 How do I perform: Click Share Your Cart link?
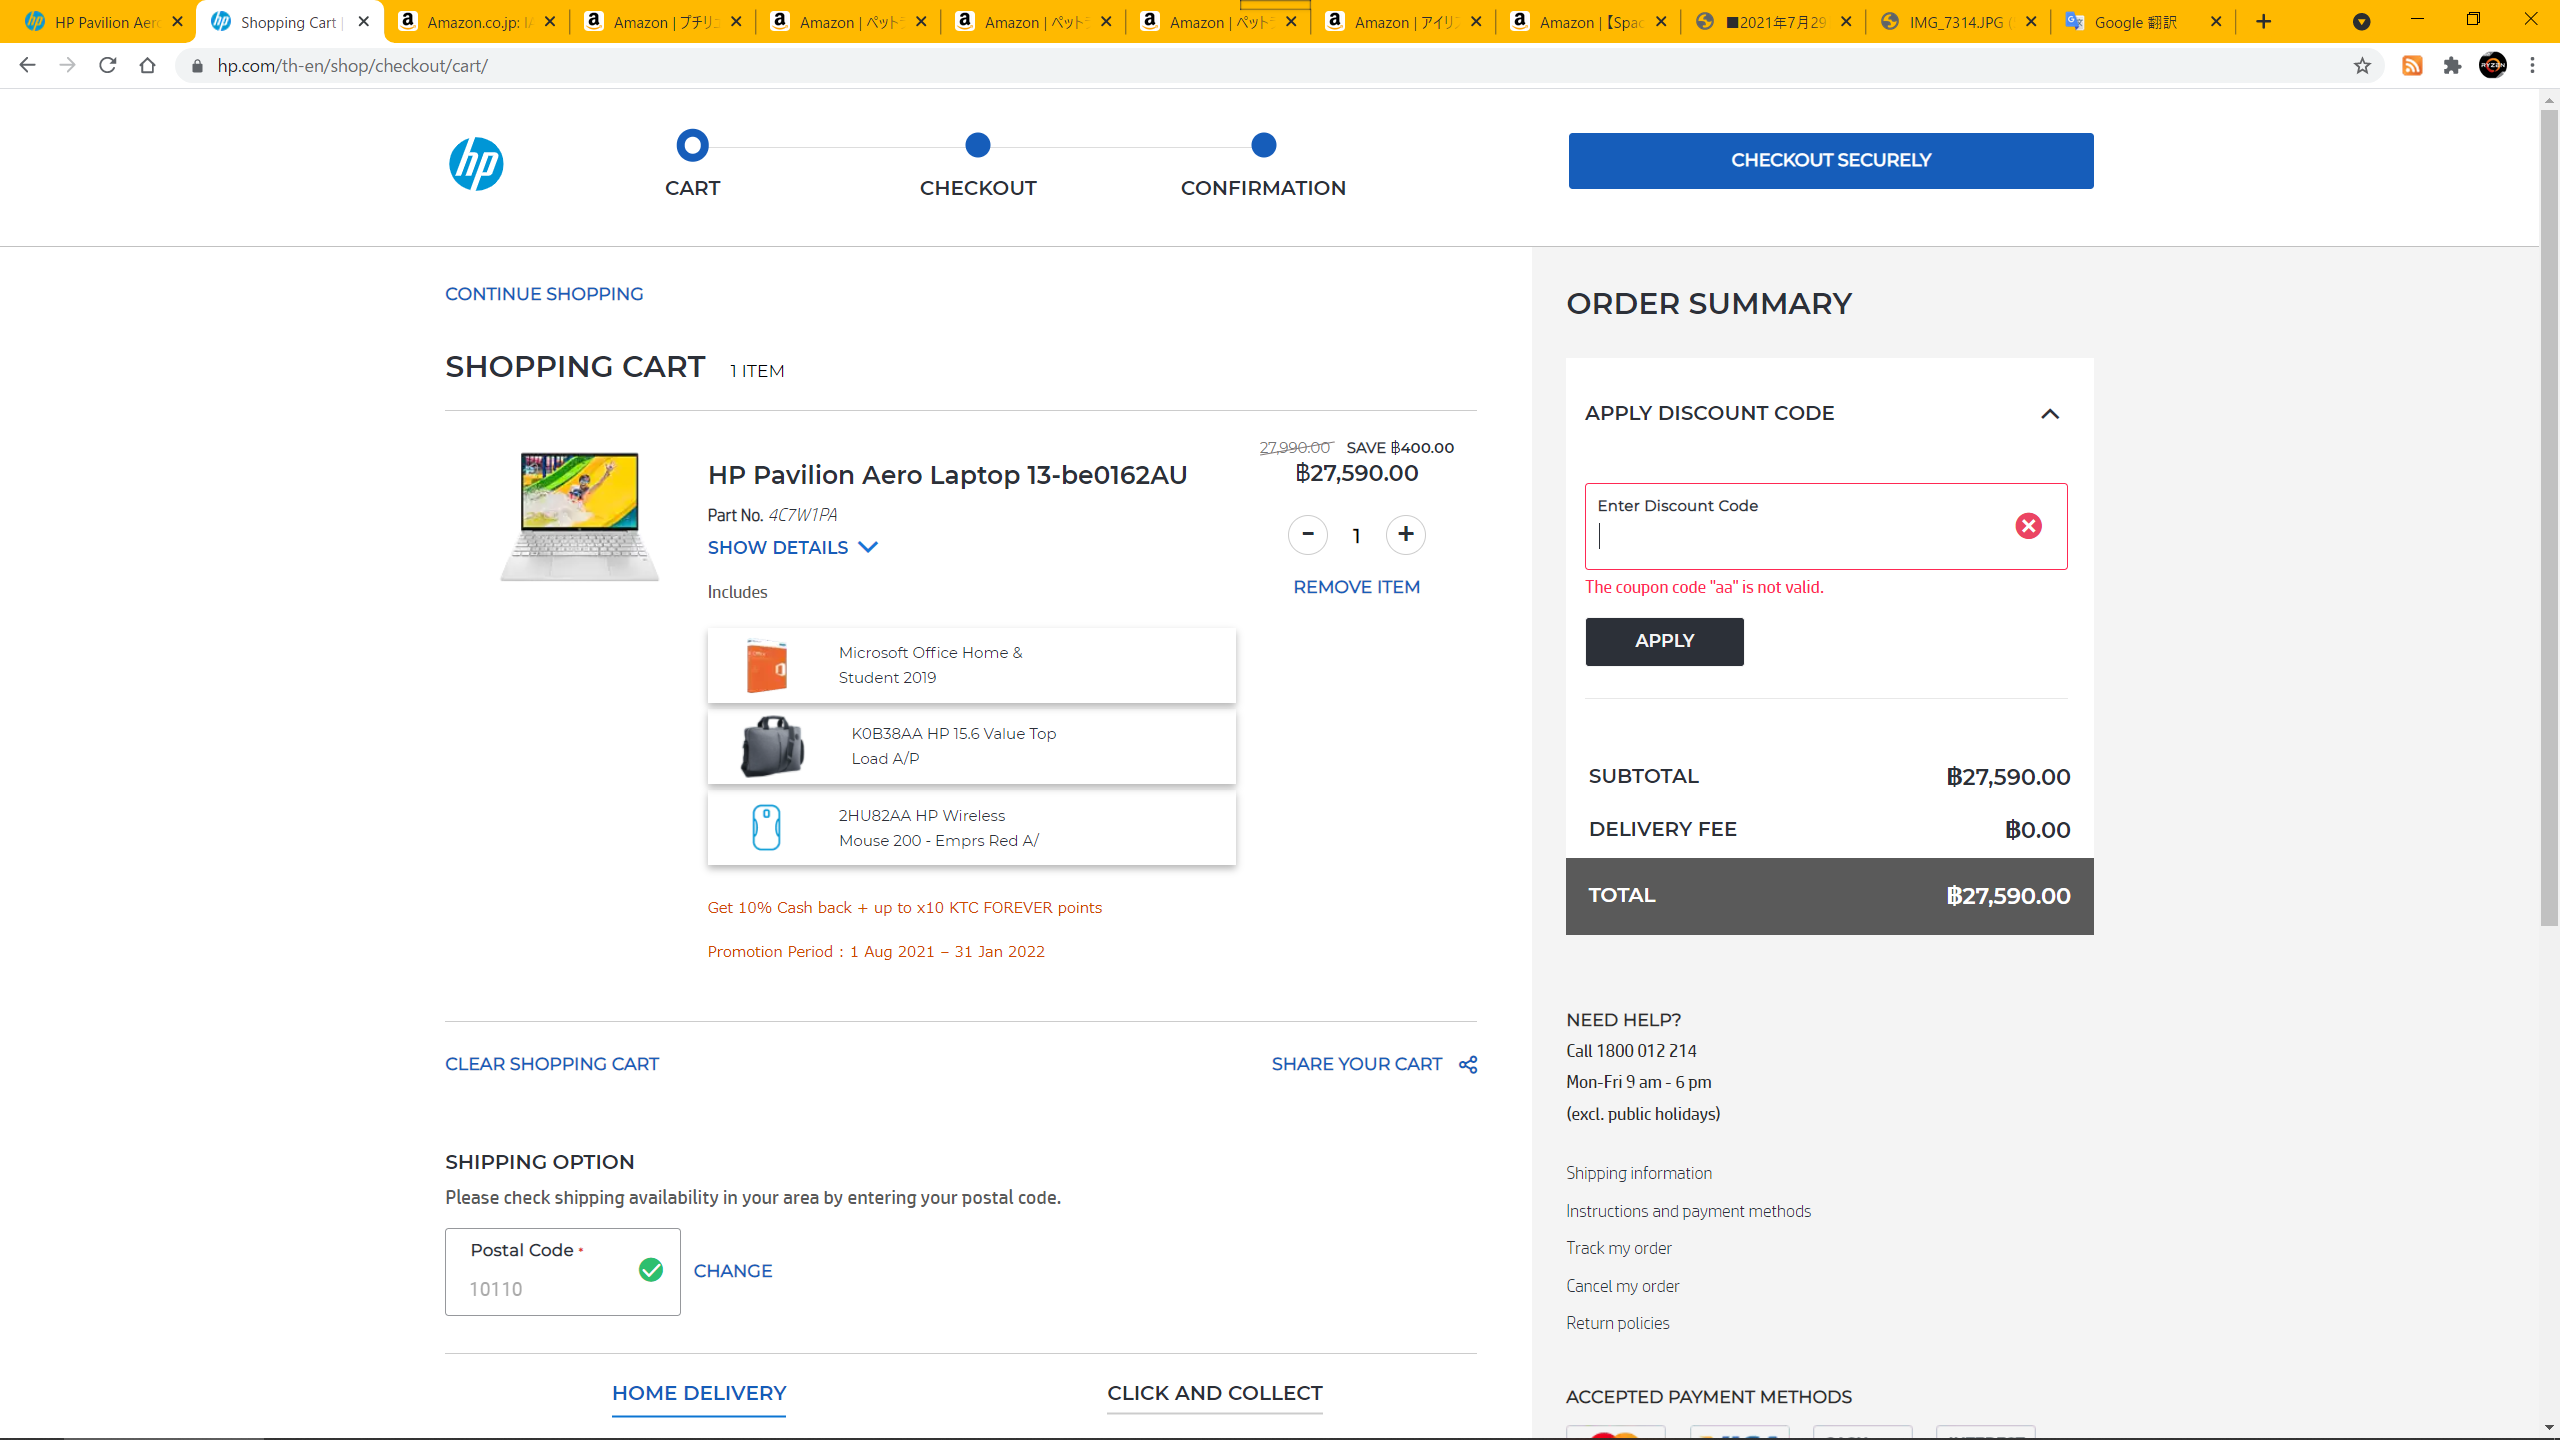1357,1064
